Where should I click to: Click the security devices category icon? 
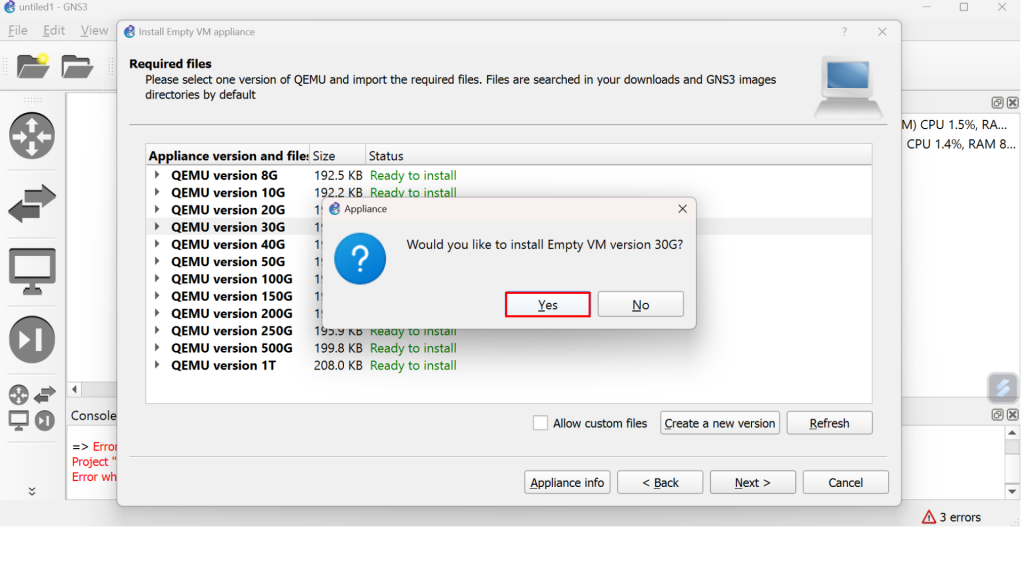pyautogui.click(x=32, y=339)
